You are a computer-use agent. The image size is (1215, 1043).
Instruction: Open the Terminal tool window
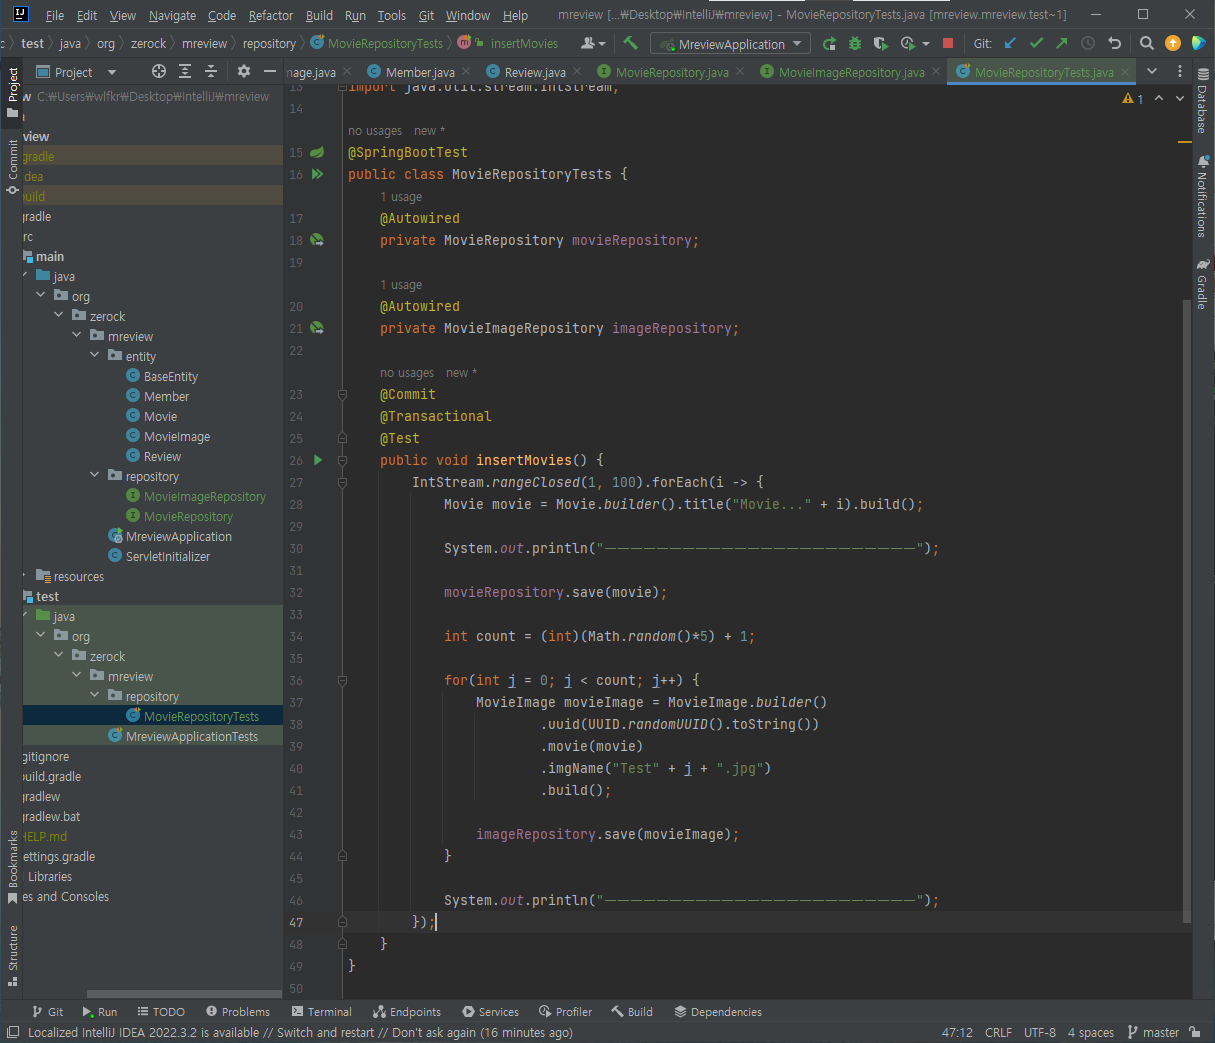pyautogui.click(x=321, y=1012)
